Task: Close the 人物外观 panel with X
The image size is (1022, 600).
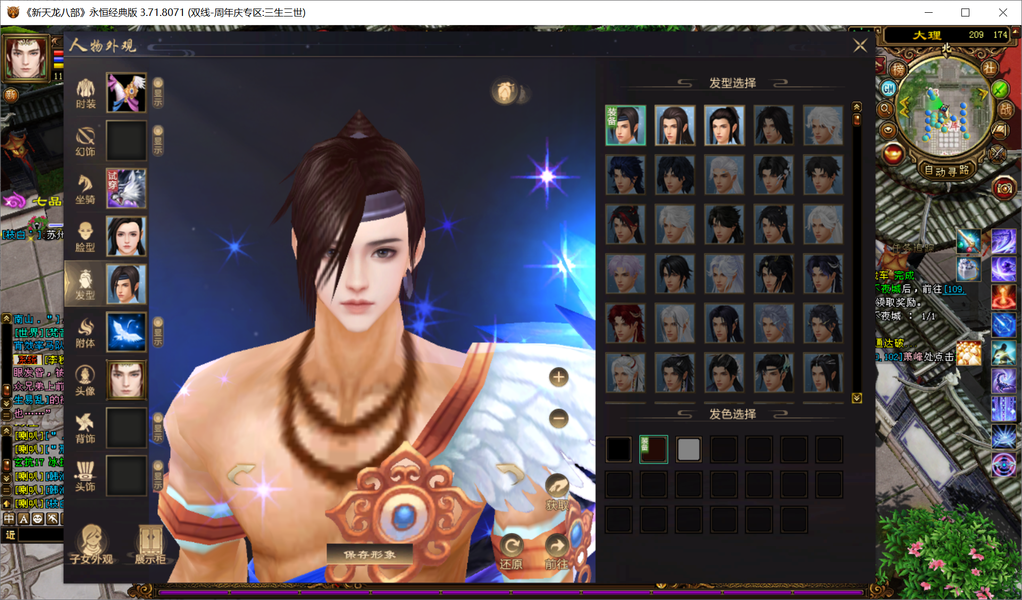Action: 860,45
